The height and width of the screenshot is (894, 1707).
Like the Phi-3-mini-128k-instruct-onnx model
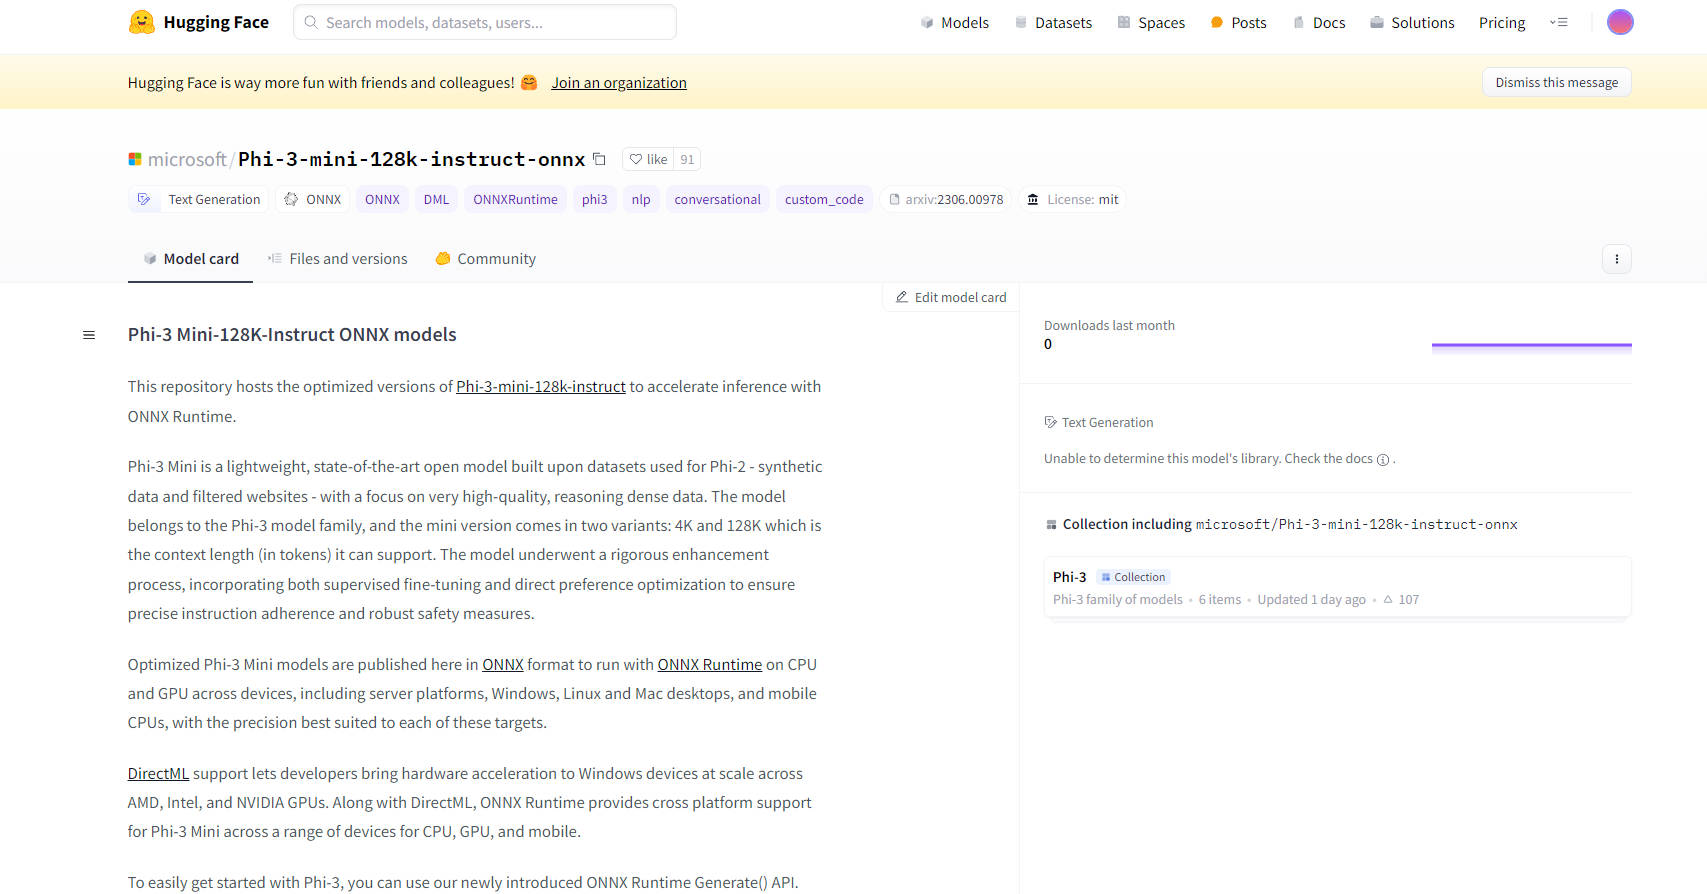tap(648, 159)
